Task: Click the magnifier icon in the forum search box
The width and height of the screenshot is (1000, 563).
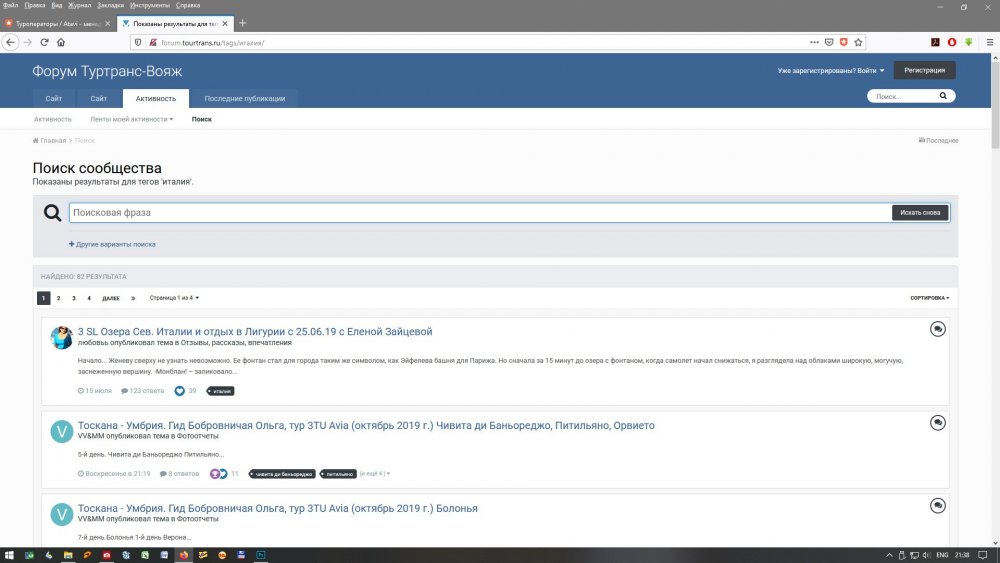Action: (942, 97)
